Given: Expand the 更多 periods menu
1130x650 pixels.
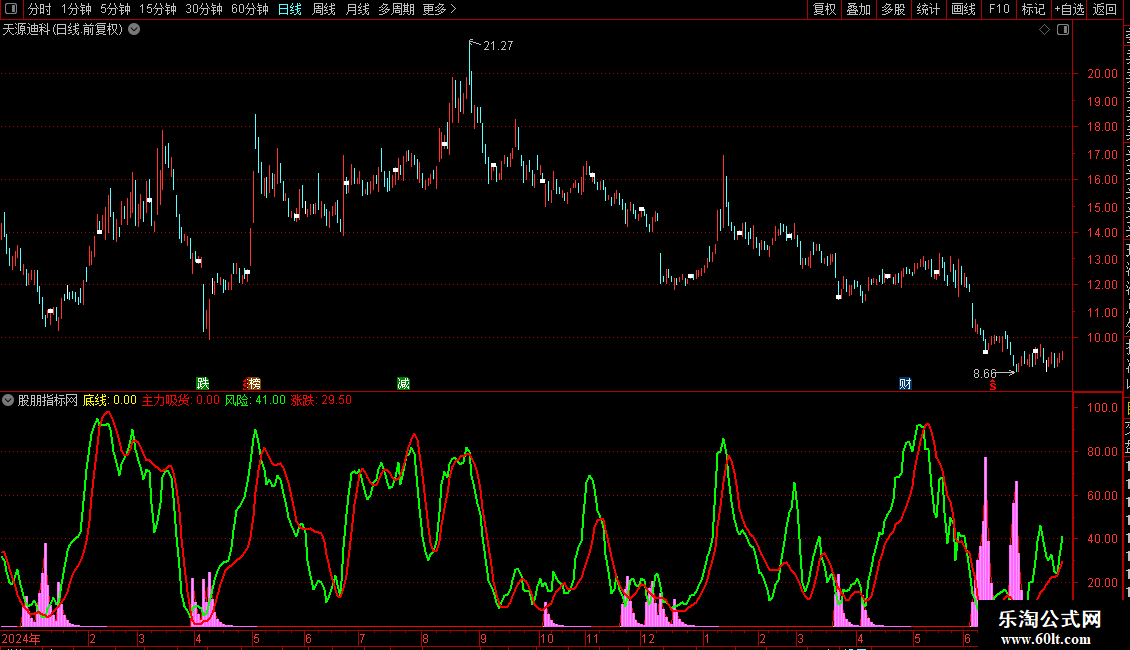Looking at the screenshot, I should (439, 9).
